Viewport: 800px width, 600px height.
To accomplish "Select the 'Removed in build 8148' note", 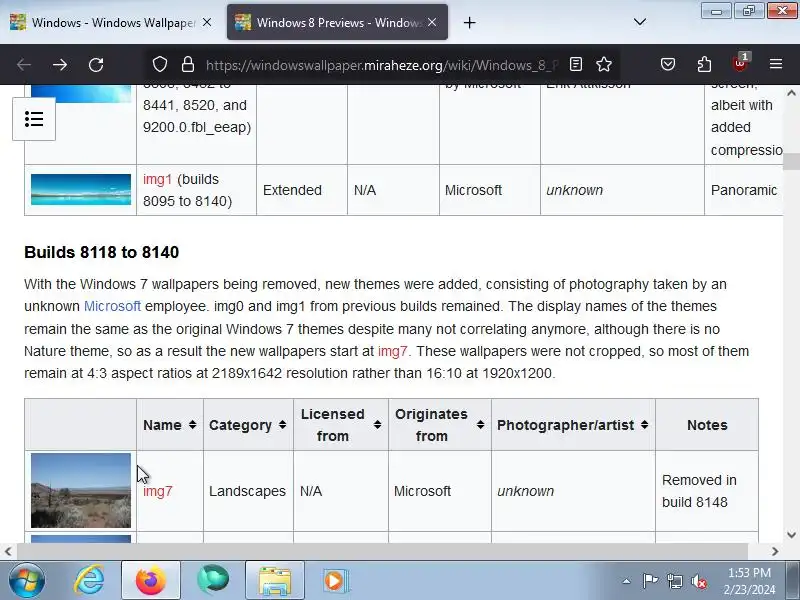I will pos(699,491).
